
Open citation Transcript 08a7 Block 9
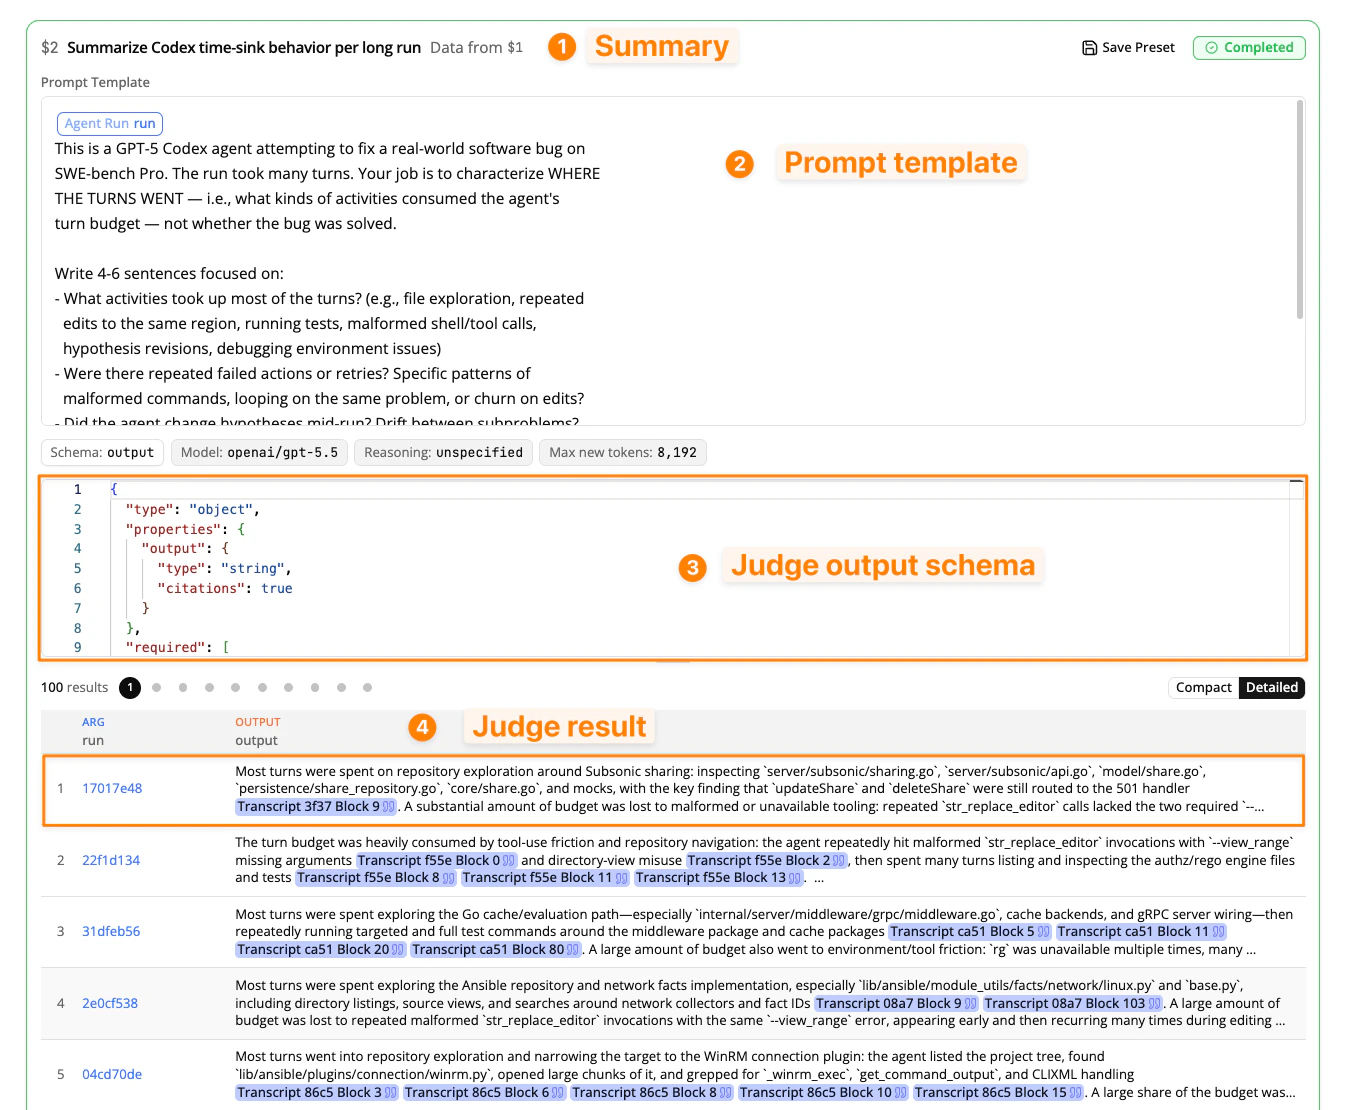pyautogui.click(x=896, y=1004)
